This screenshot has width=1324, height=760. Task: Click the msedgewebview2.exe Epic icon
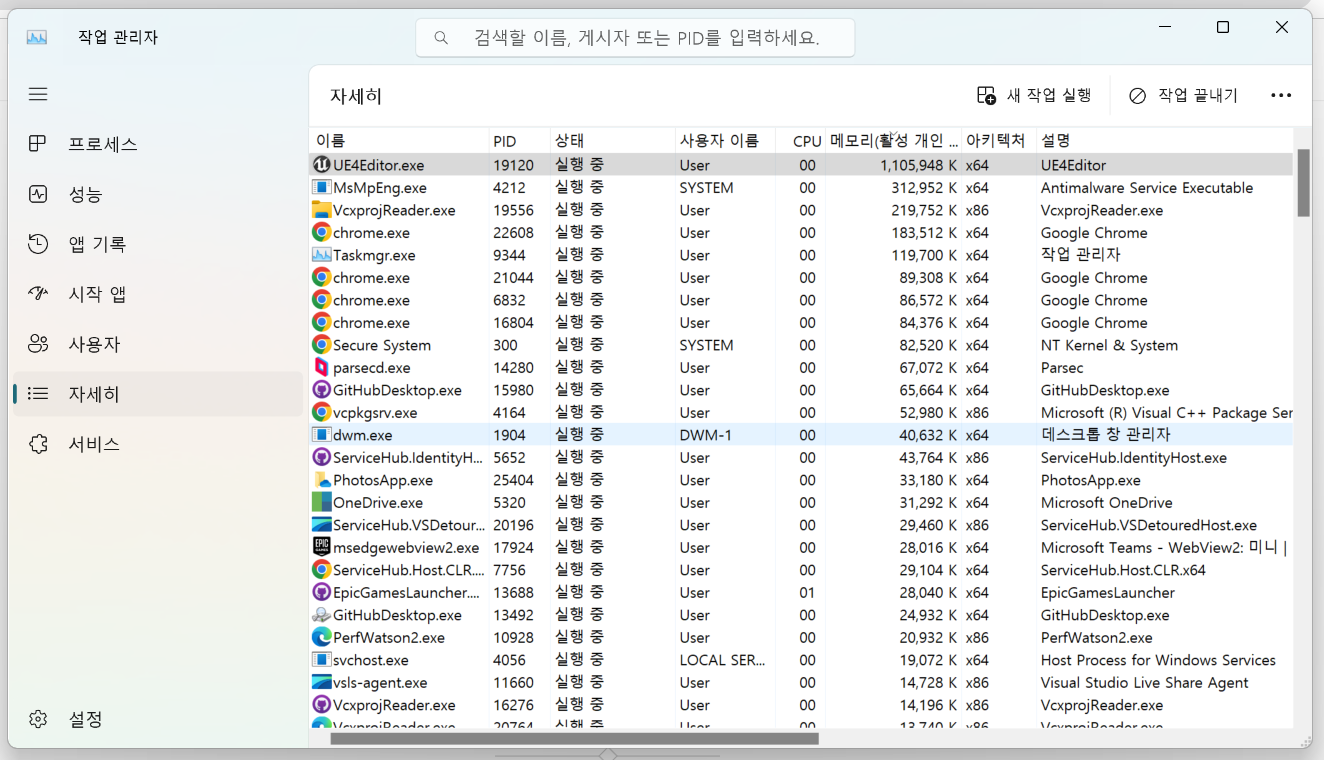coord(321,547)
